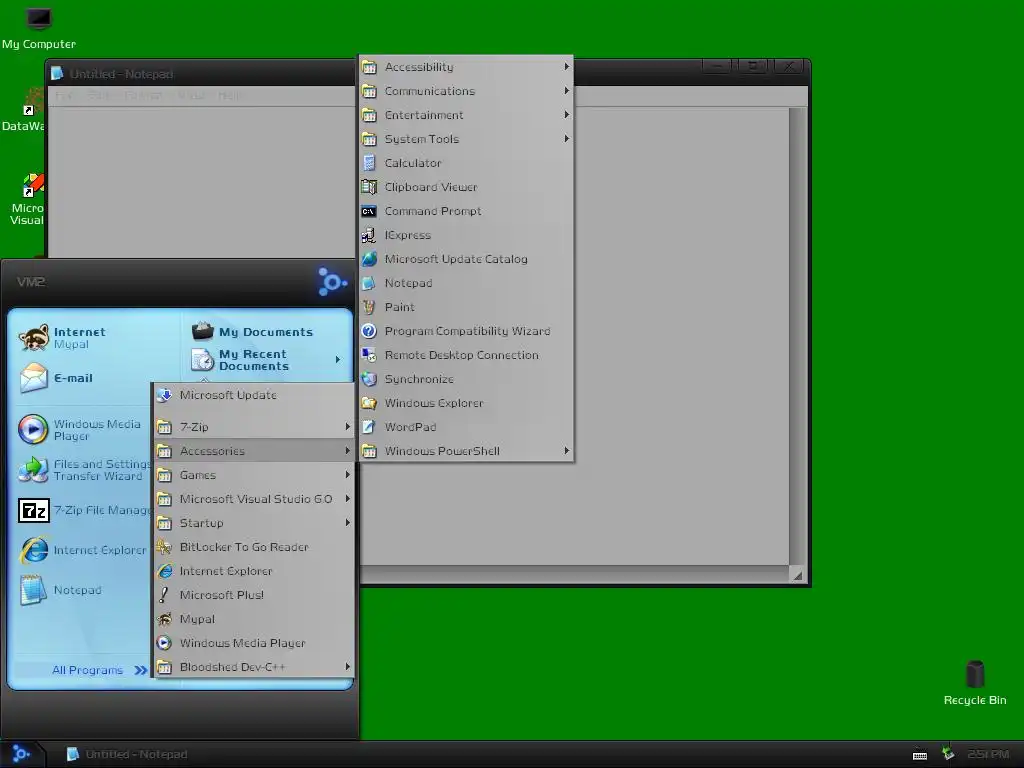1024x768 pixels.
Task: Select Untitled - Notepad taskbar button
Action: pyautogui.click(x=128, y=754)
